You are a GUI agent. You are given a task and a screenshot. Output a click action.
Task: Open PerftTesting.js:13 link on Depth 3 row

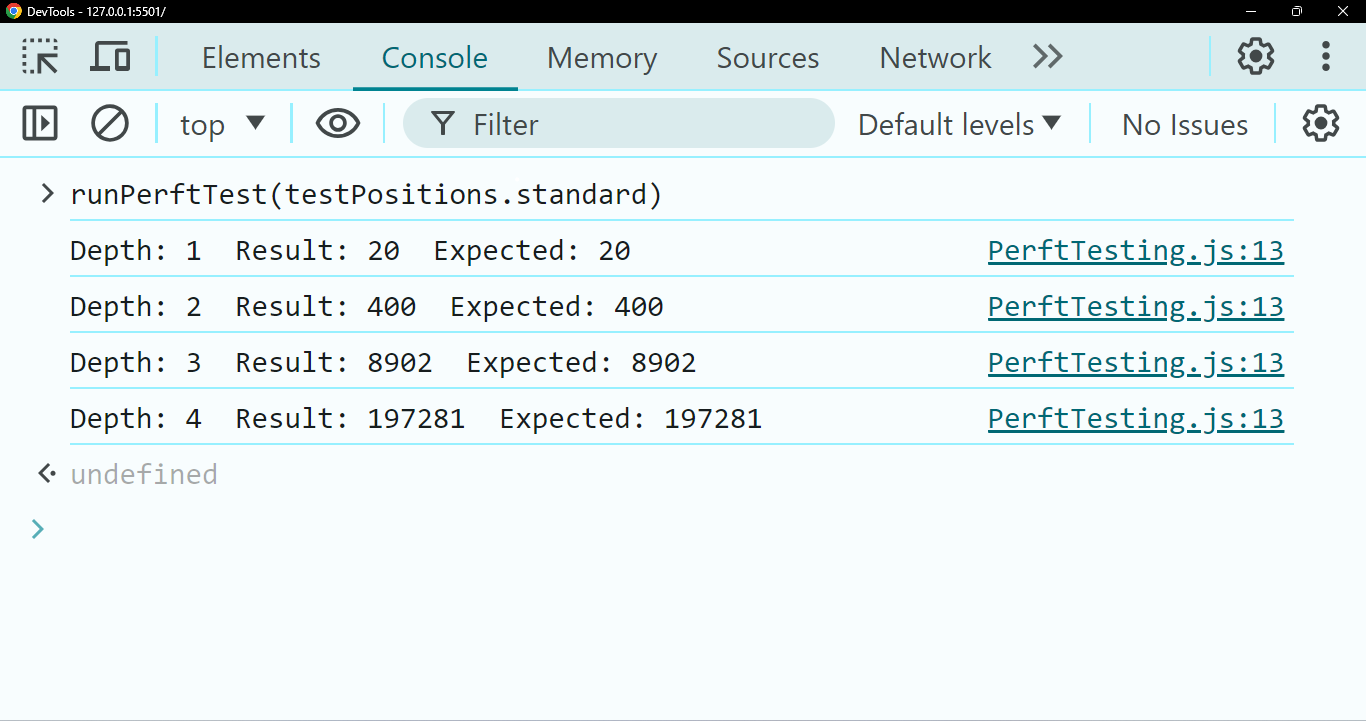tap(1136, 362)
